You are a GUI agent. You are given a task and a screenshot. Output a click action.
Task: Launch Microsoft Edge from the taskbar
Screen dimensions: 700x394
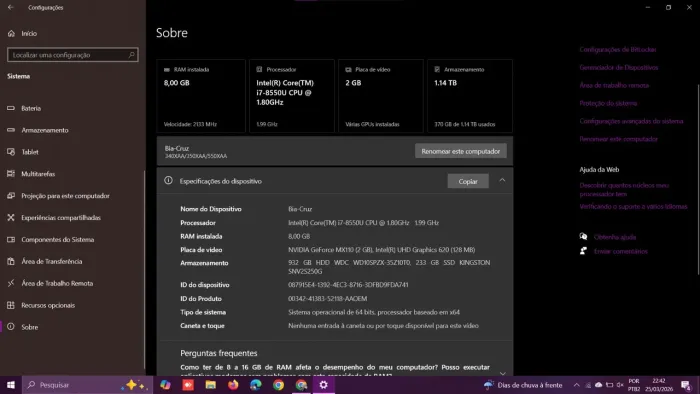tap(256, 385)
